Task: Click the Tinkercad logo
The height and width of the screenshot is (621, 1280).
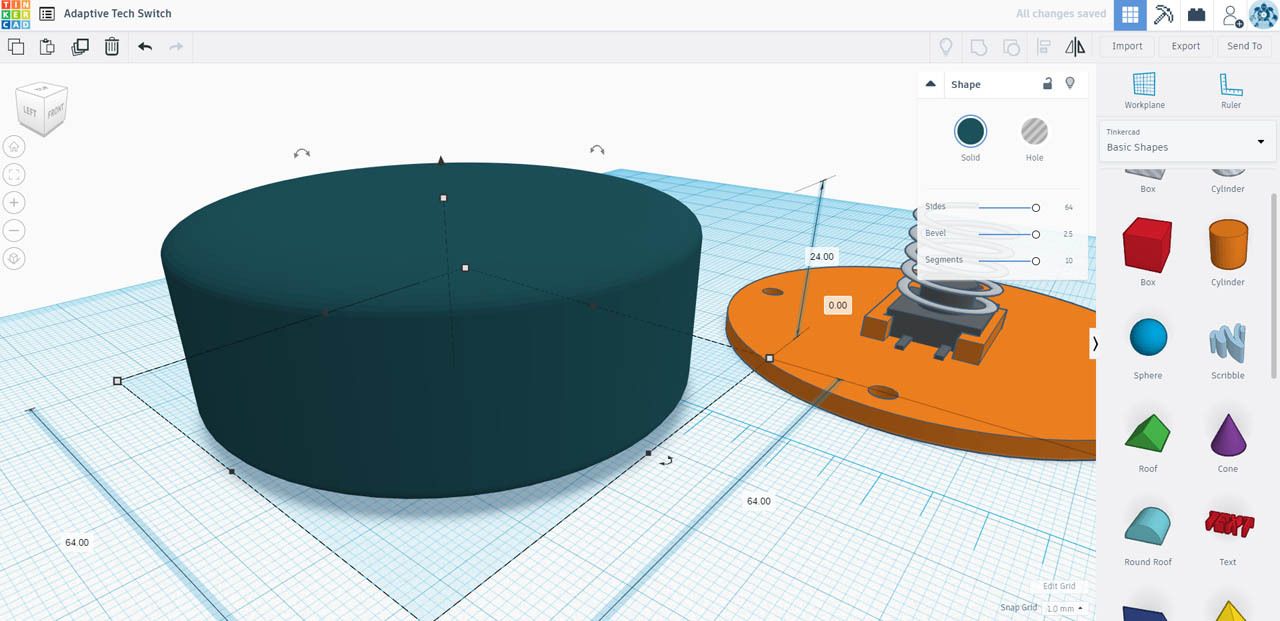Action: [x=14, y=13]
